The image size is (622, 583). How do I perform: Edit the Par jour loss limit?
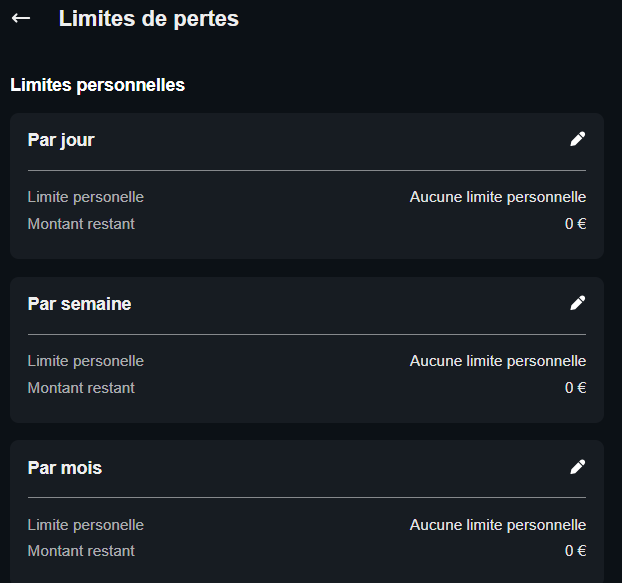pyautogui.click(x=577, y=139)
